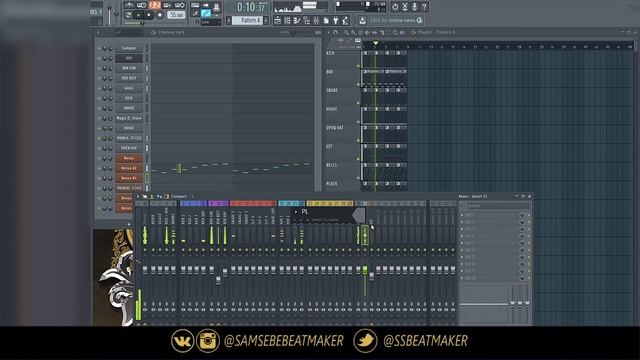This screenshot has width=640, height=360.
Task: Open the channel rack menu arrow
Action: [98, 32]
